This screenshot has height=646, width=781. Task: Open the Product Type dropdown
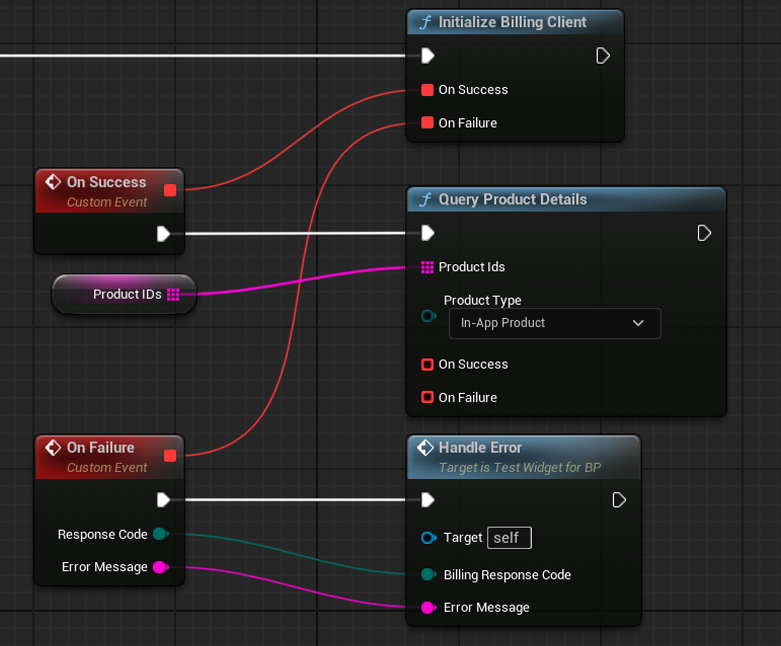pyautogui.click(x=553, y=323)
